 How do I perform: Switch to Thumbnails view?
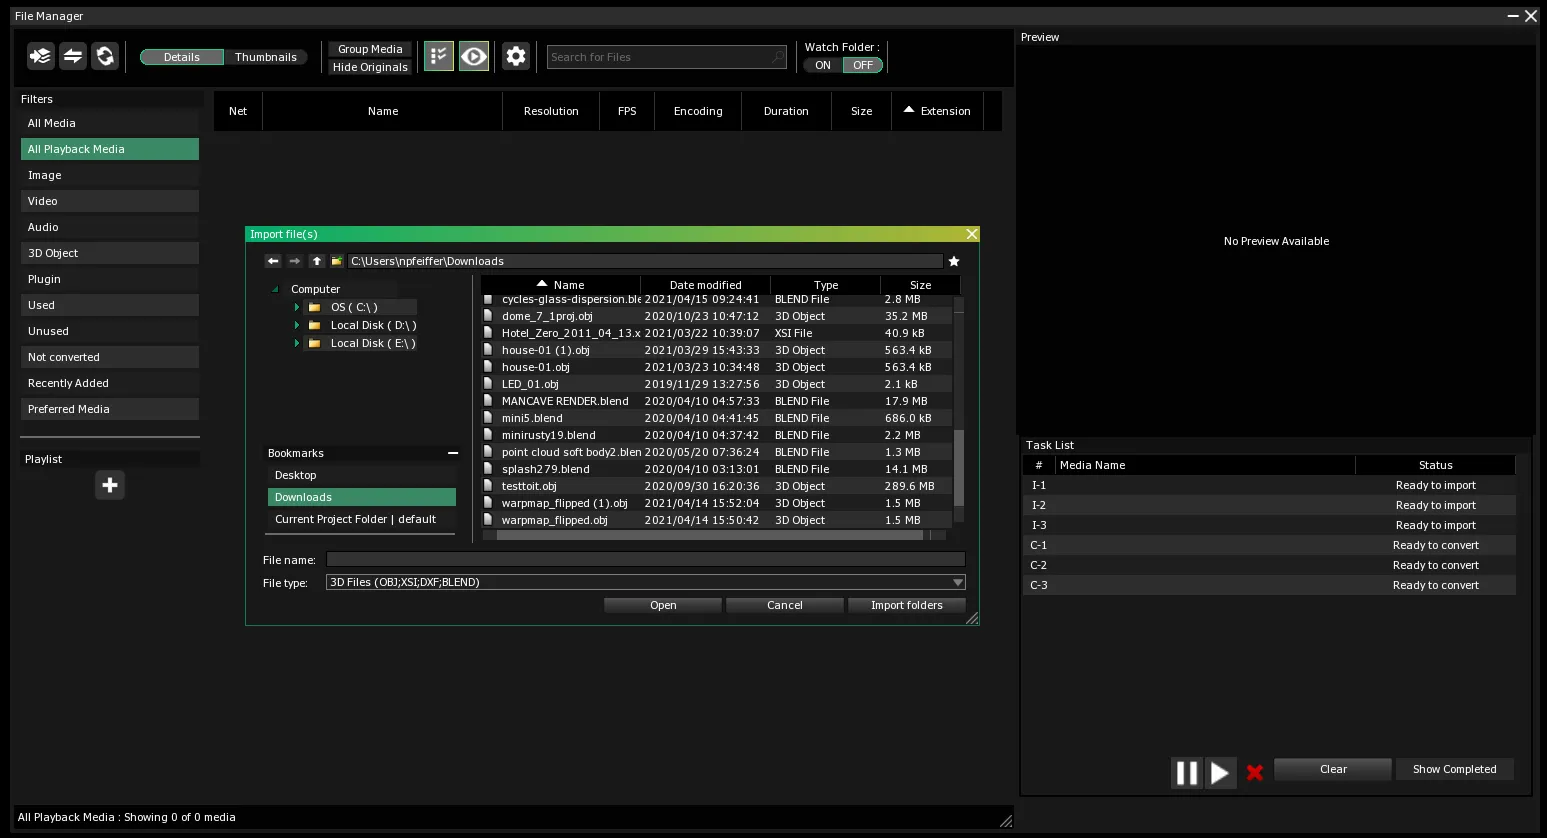click(266, 57)
